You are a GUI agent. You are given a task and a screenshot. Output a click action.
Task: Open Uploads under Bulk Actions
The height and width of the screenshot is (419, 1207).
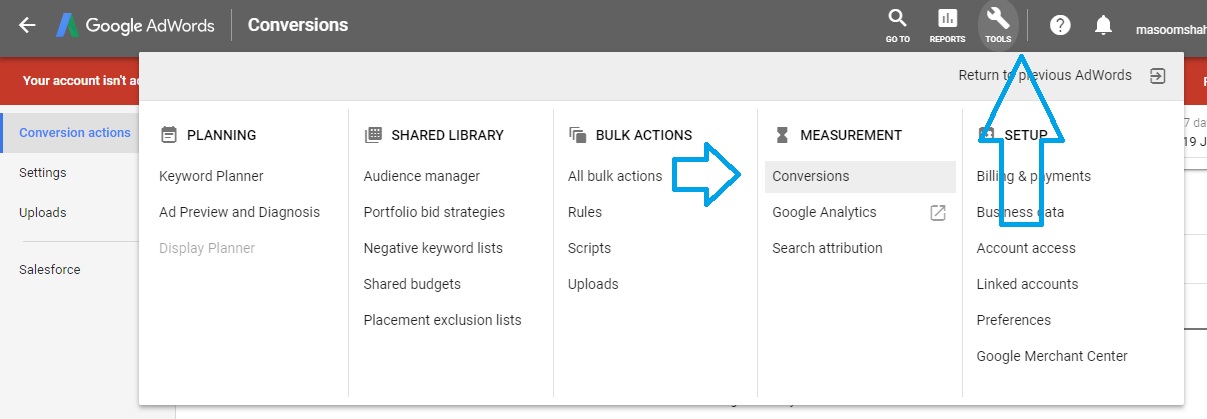(593, 284)
